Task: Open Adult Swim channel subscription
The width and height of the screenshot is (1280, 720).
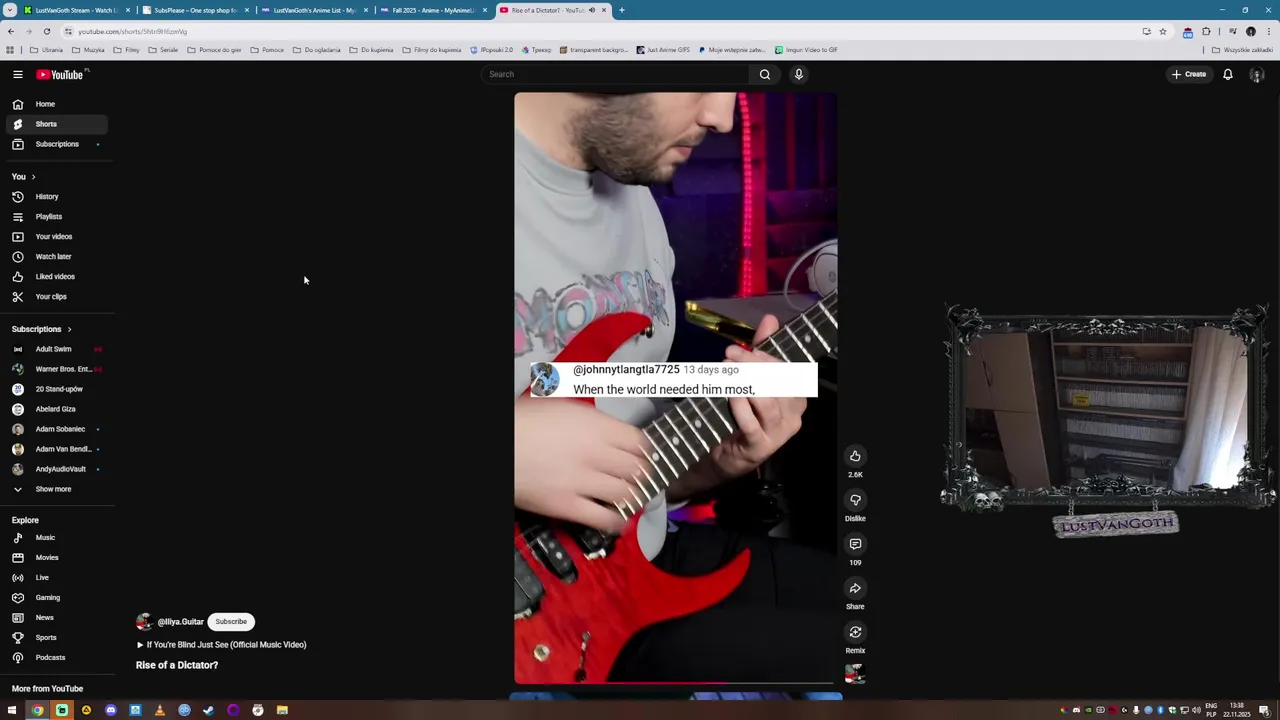Action: coord(56,349)
